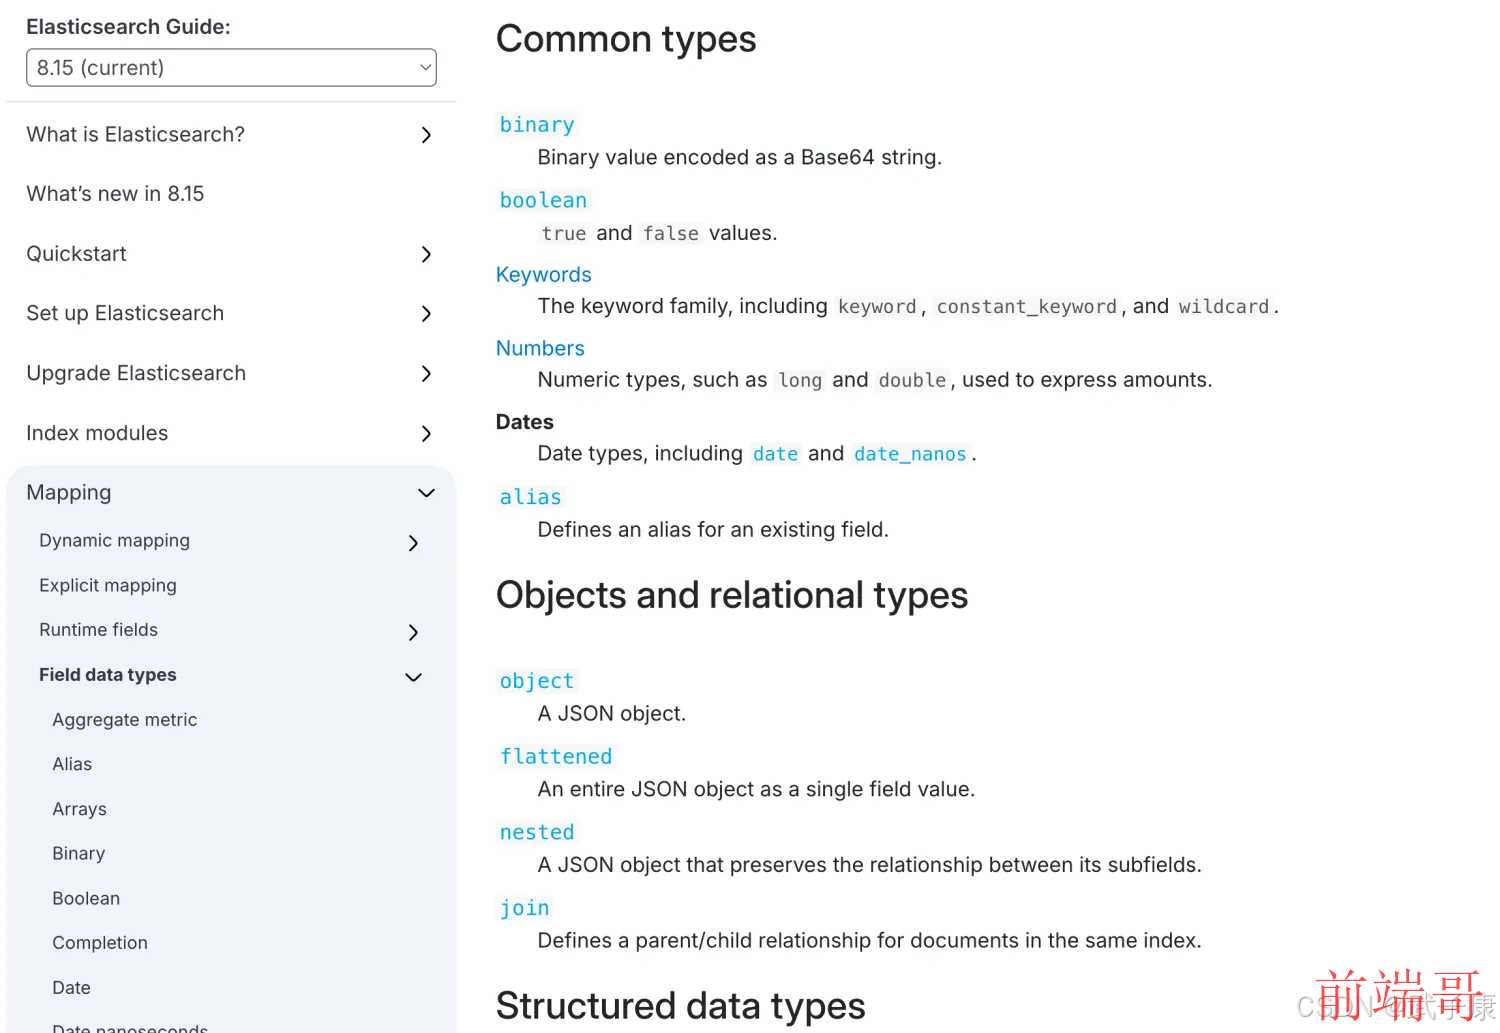Open Date sidebar item
The width and height of the screenshot is (1500, 1033).
click(x=71, y=988)
